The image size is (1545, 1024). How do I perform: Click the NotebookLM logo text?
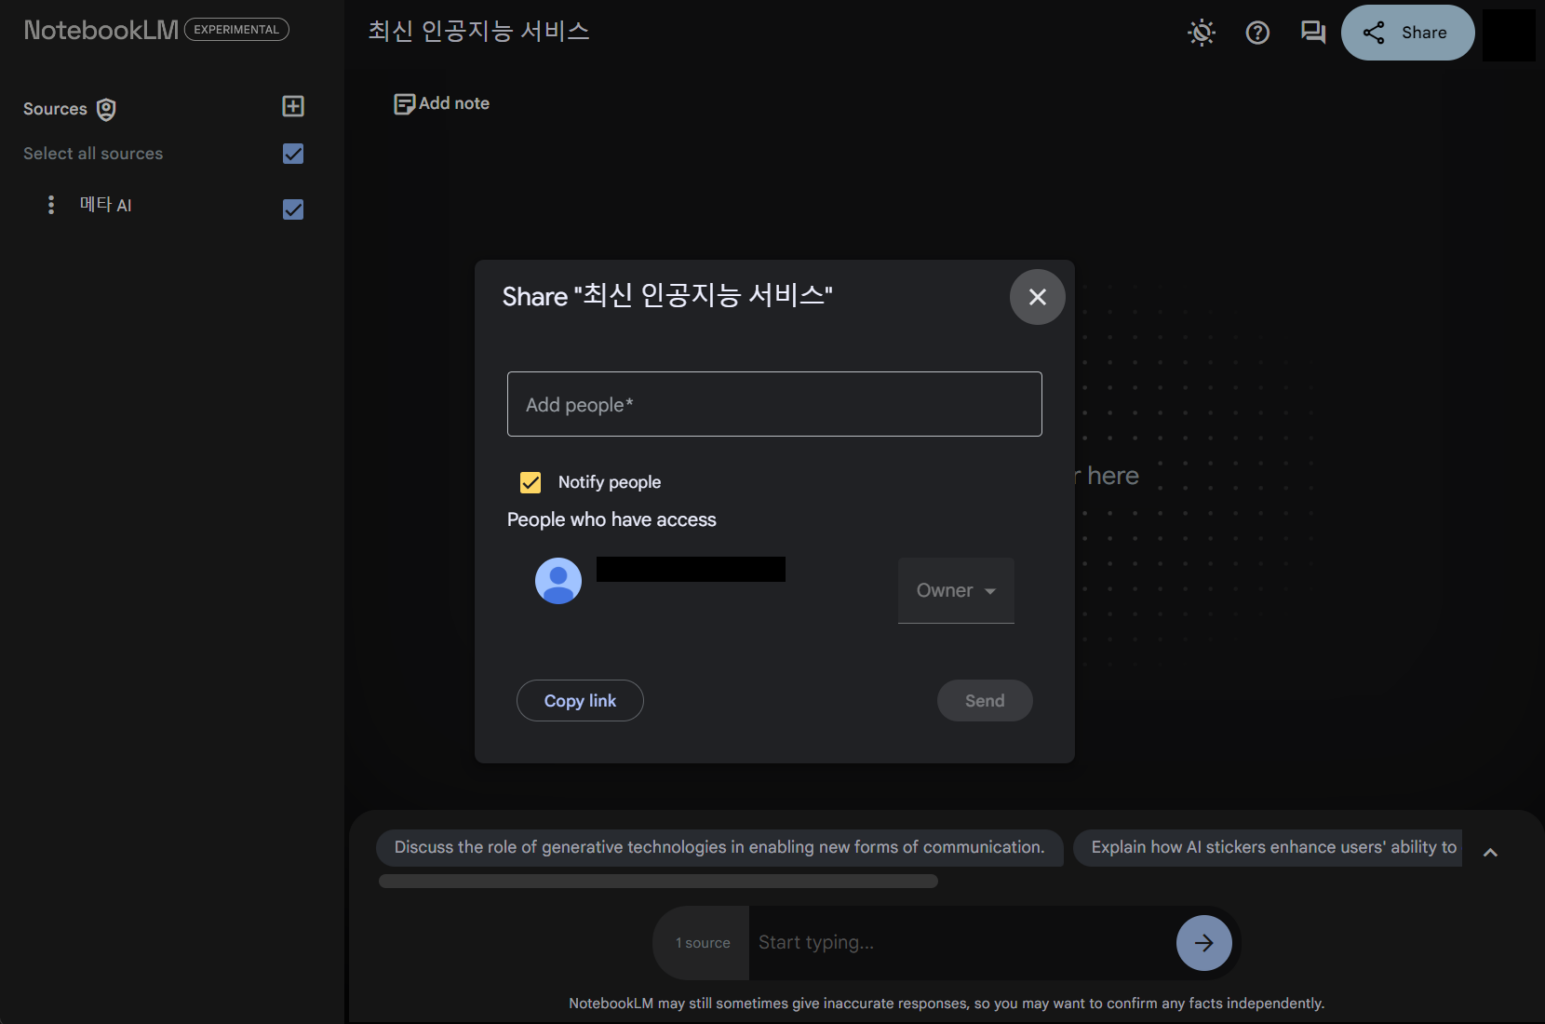101,30
